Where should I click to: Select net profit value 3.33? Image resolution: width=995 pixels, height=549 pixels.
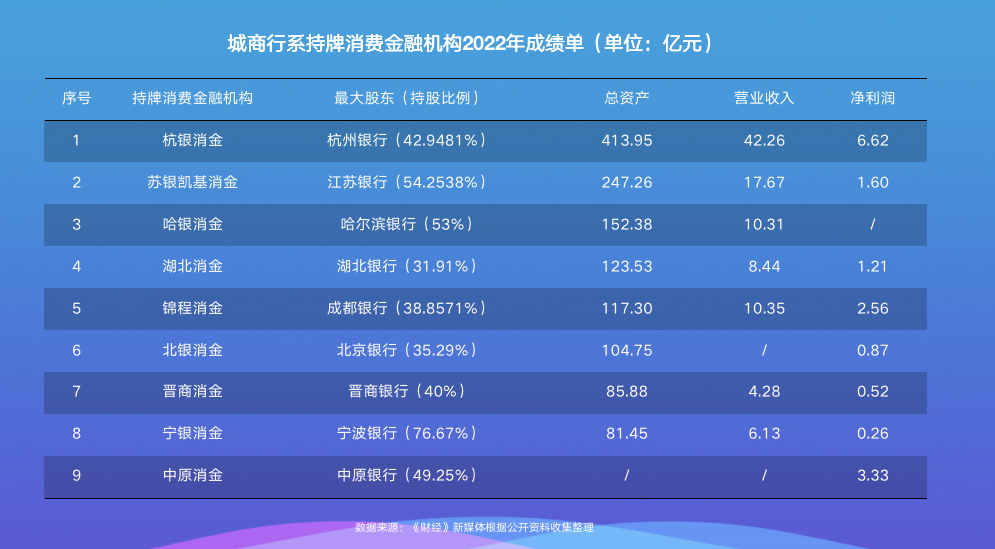pos(873,475)
